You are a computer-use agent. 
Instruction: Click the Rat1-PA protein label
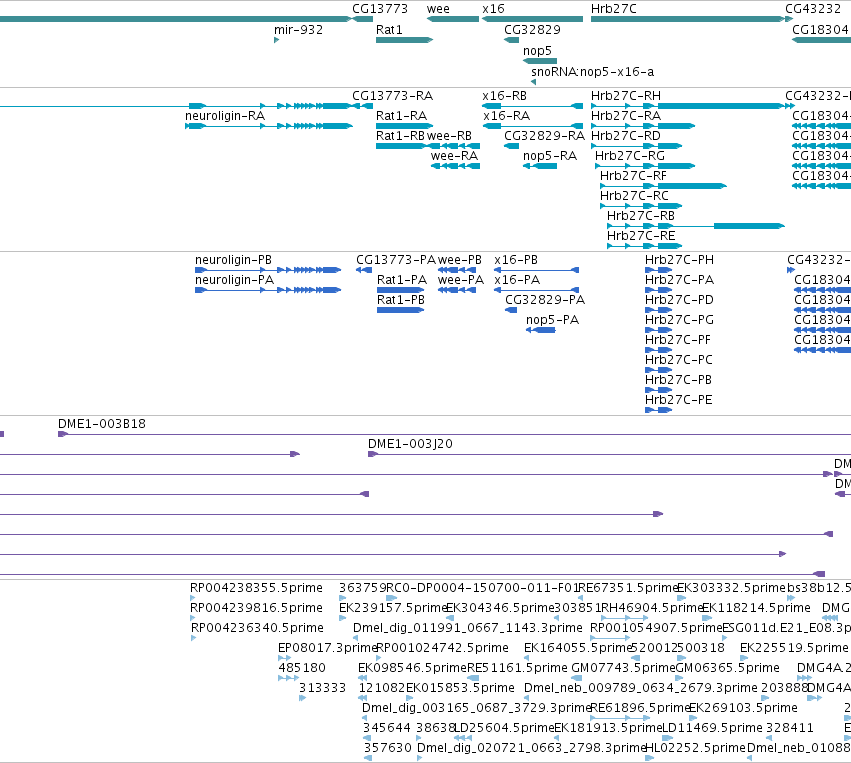point(402,280)
